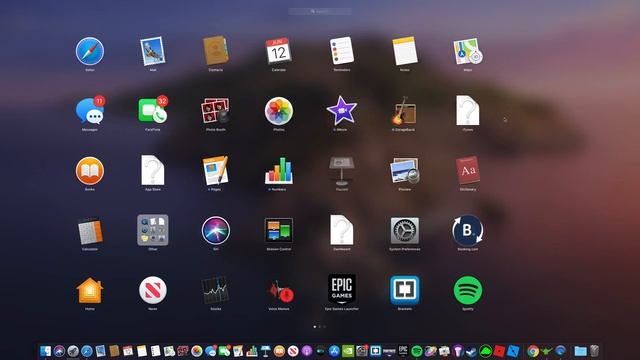Launch Reminders from the Launchpad grid
Viewport: 640px width, 360px height.
coord(342,51)
